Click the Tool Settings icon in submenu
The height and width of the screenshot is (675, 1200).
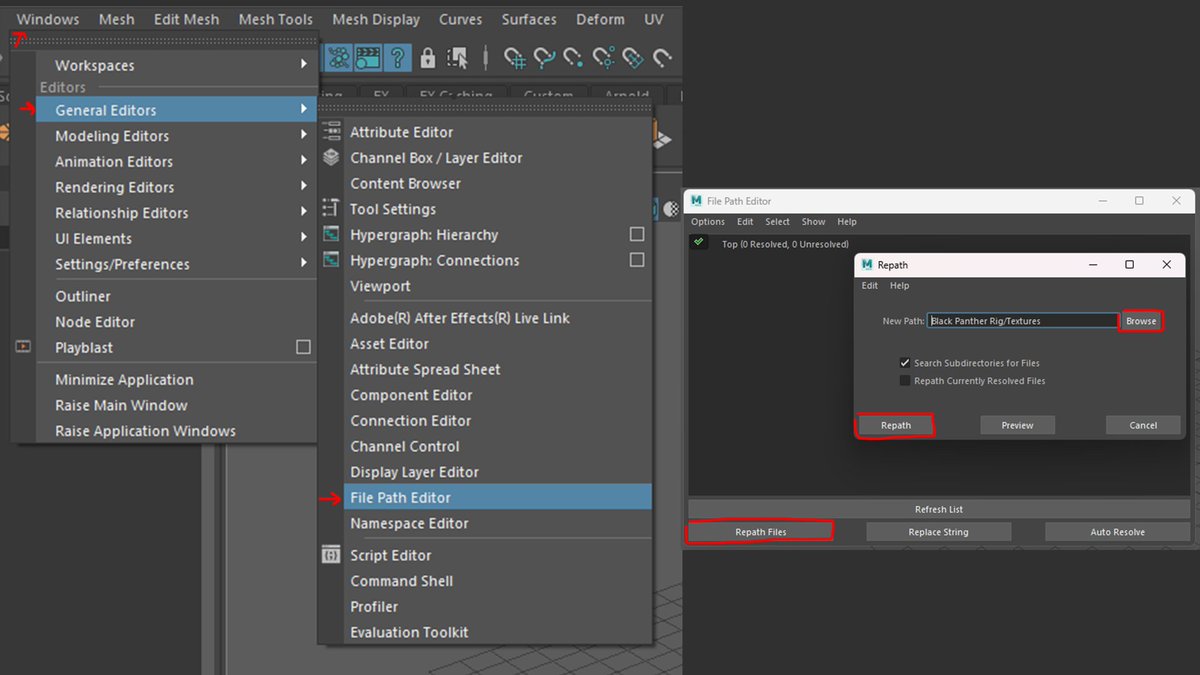click(331, 209)
